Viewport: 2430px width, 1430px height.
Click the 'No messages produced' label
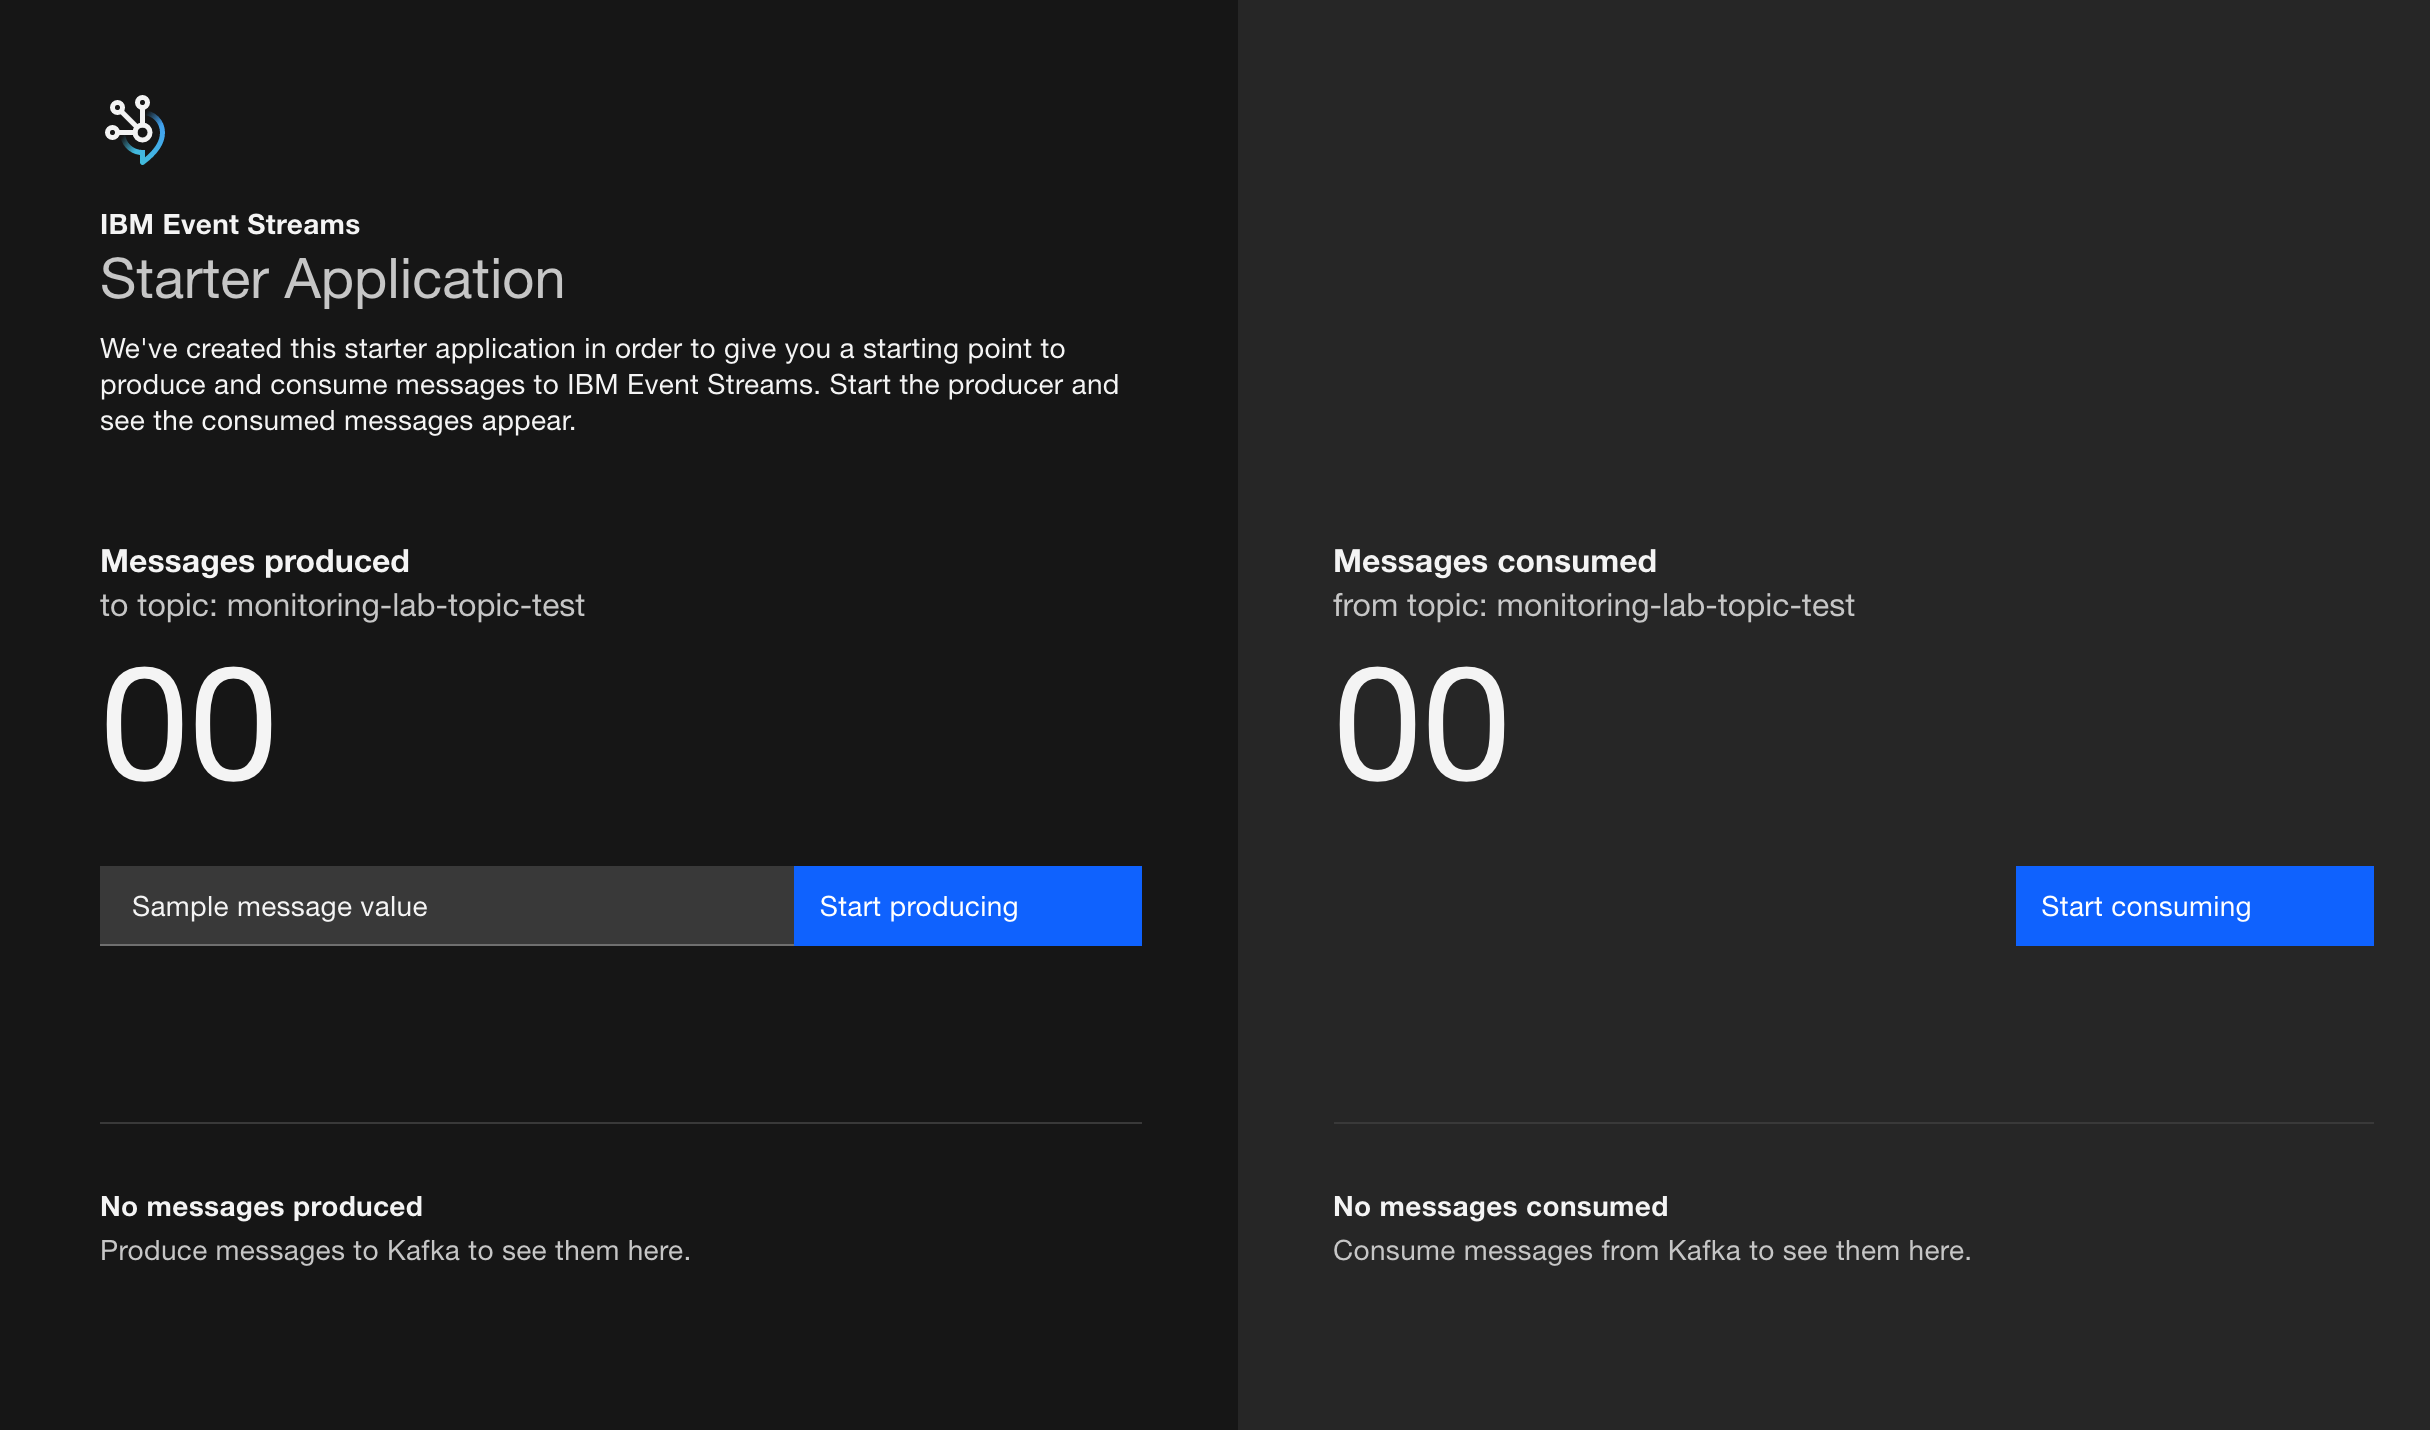point(261,1207)
